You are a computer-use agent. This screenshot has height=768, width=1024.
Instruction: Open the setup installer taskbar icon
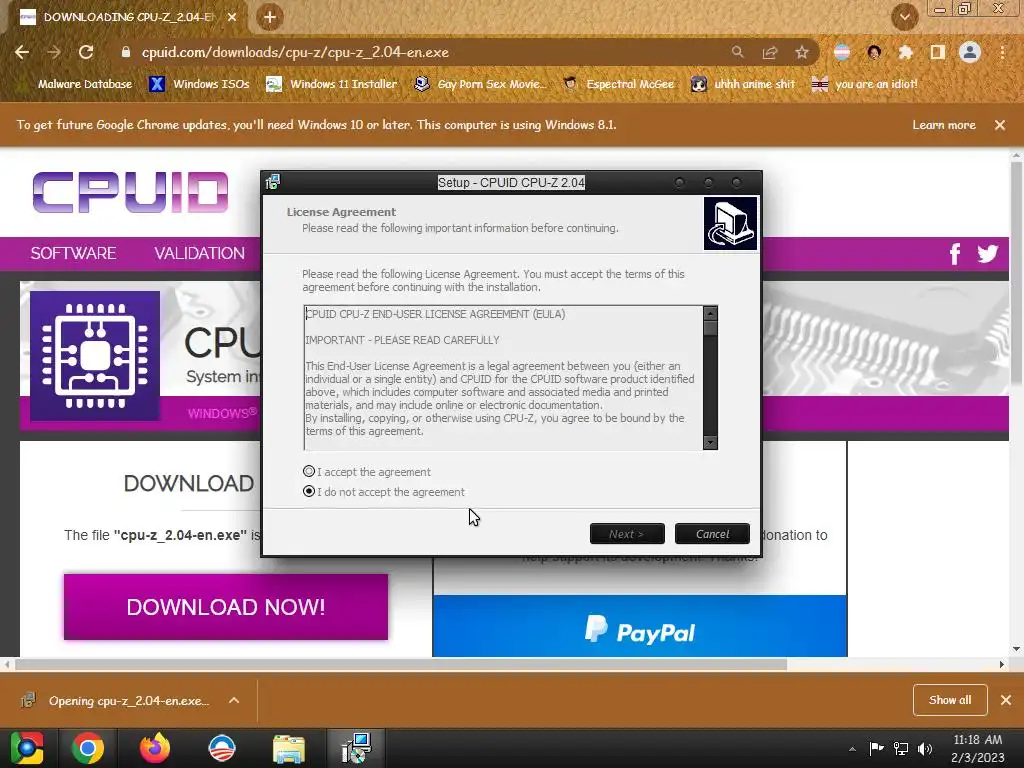click(356, 748)
